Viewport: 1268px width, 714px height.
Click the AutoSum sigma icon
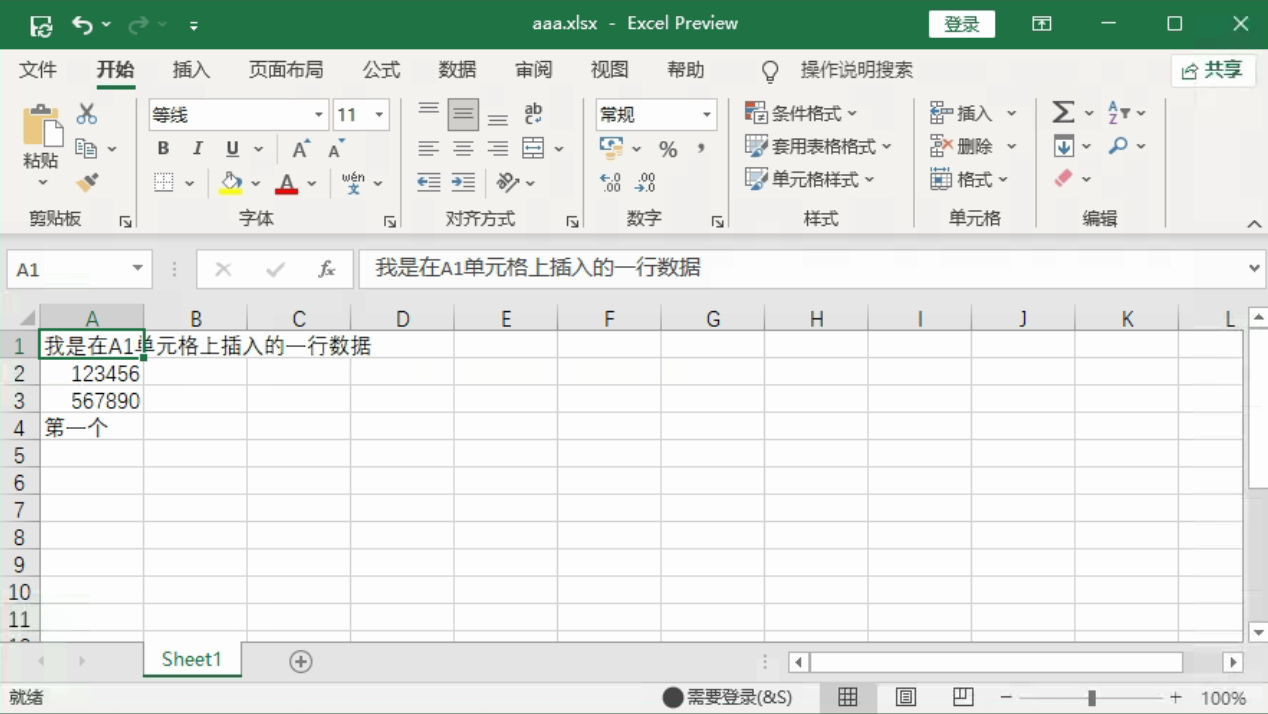1063,113
